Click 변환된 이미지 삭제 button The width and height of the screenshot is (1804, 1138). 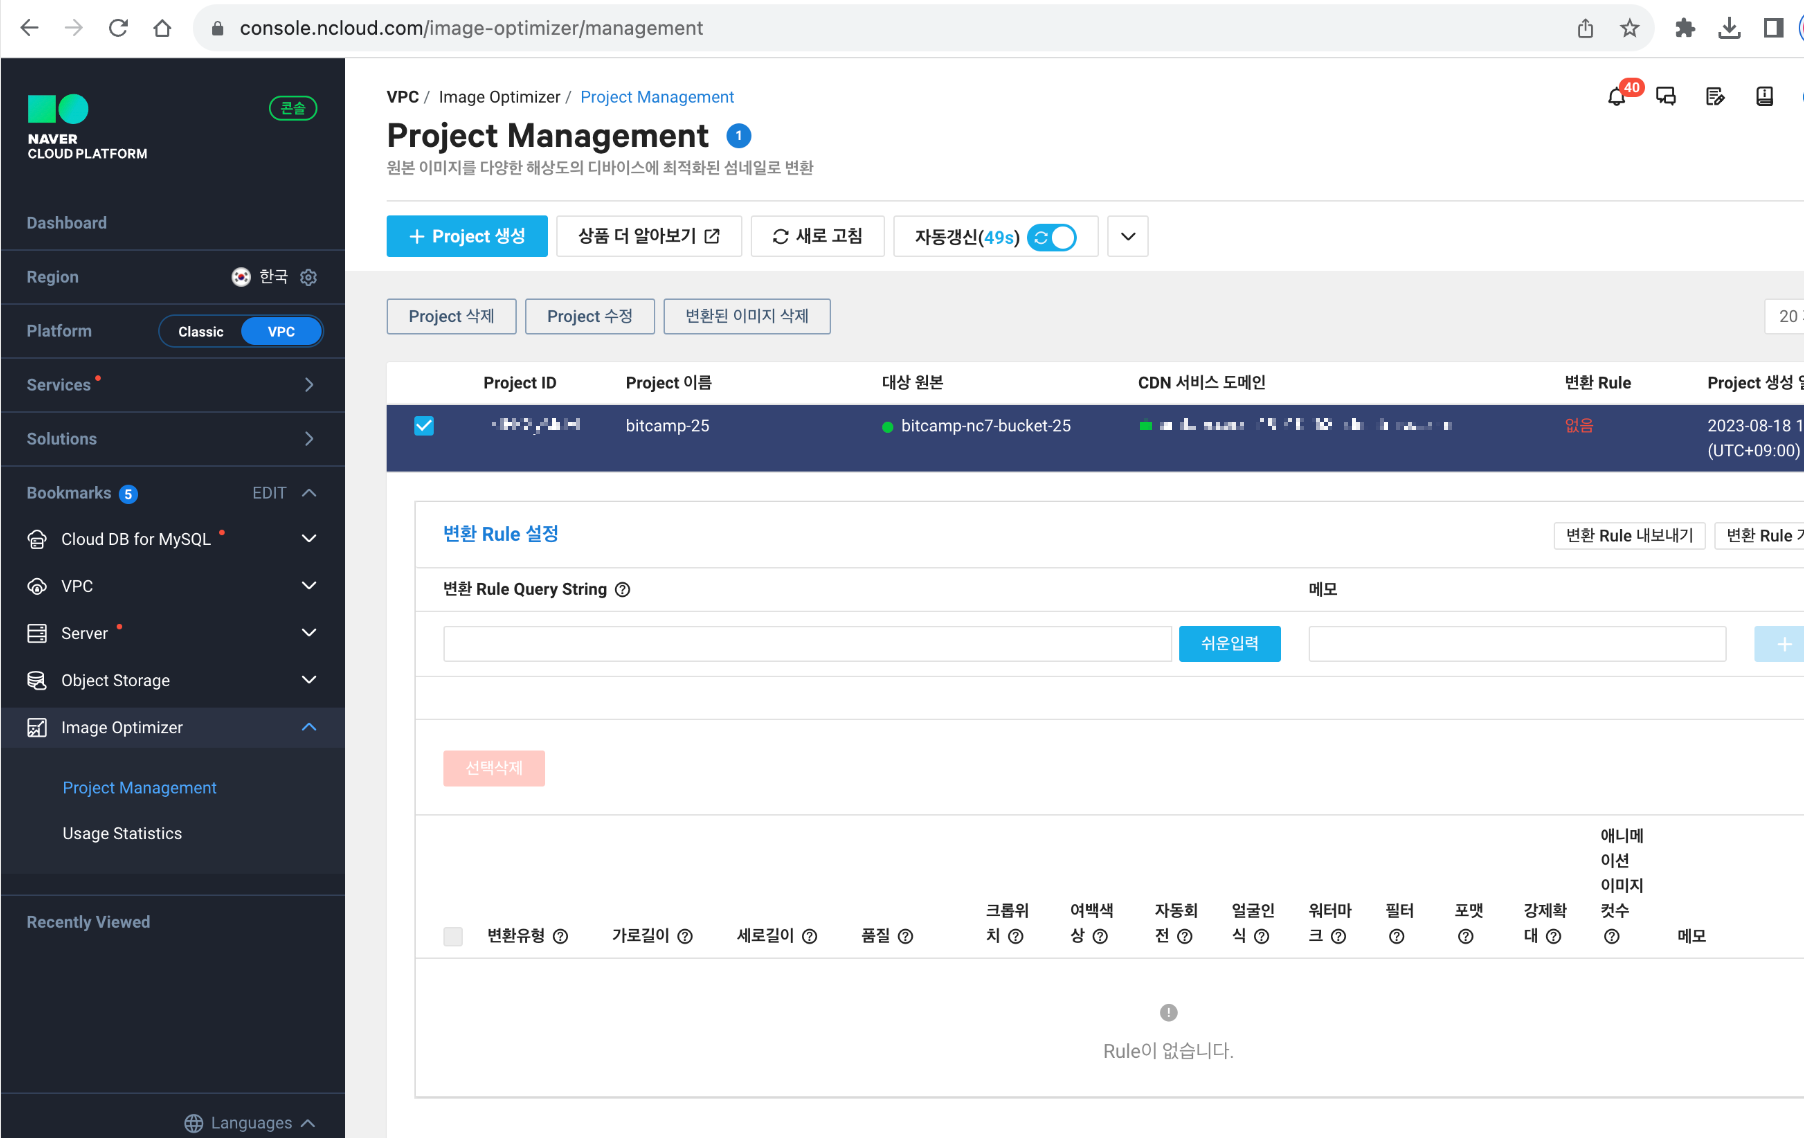click(x=746, y=316)
